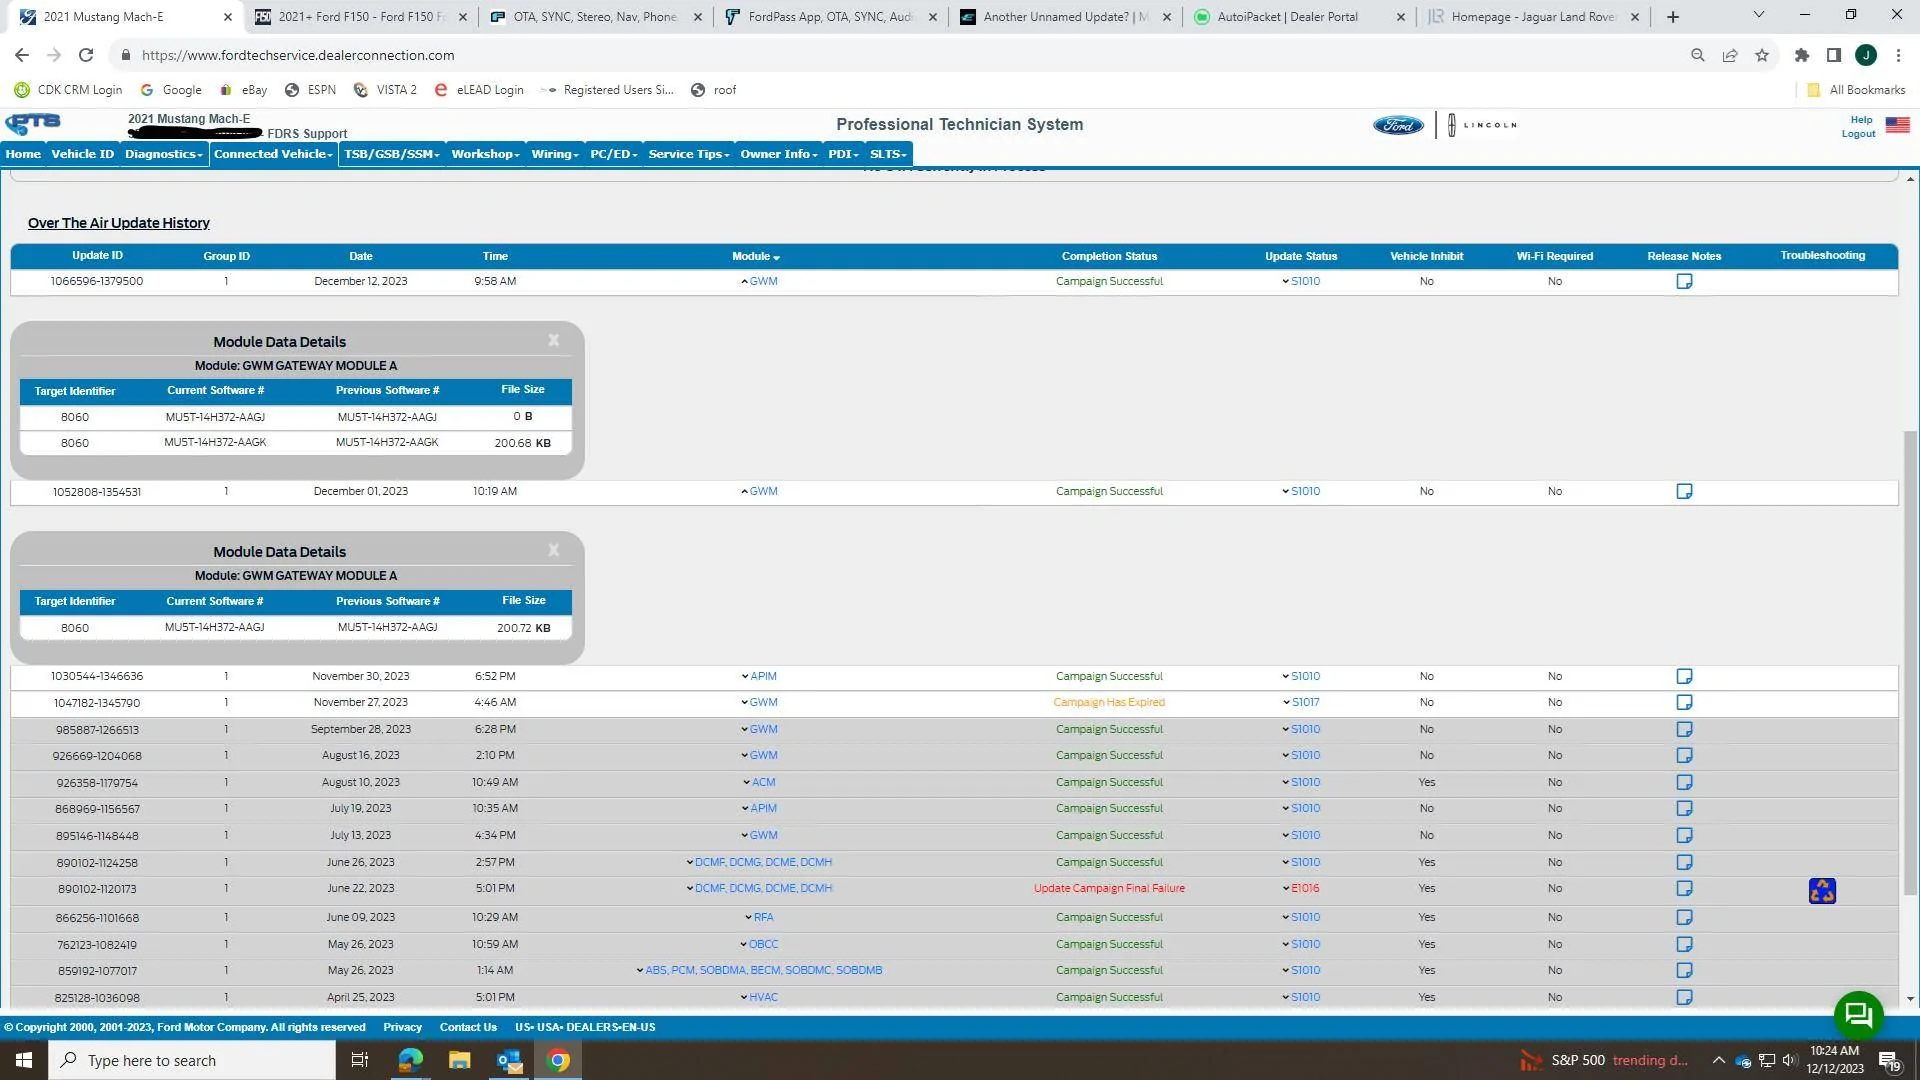The image size is (1920, 1080).
Task: Open Microsoft Edge from the taskbar
Action: [x=410, y=1060]
